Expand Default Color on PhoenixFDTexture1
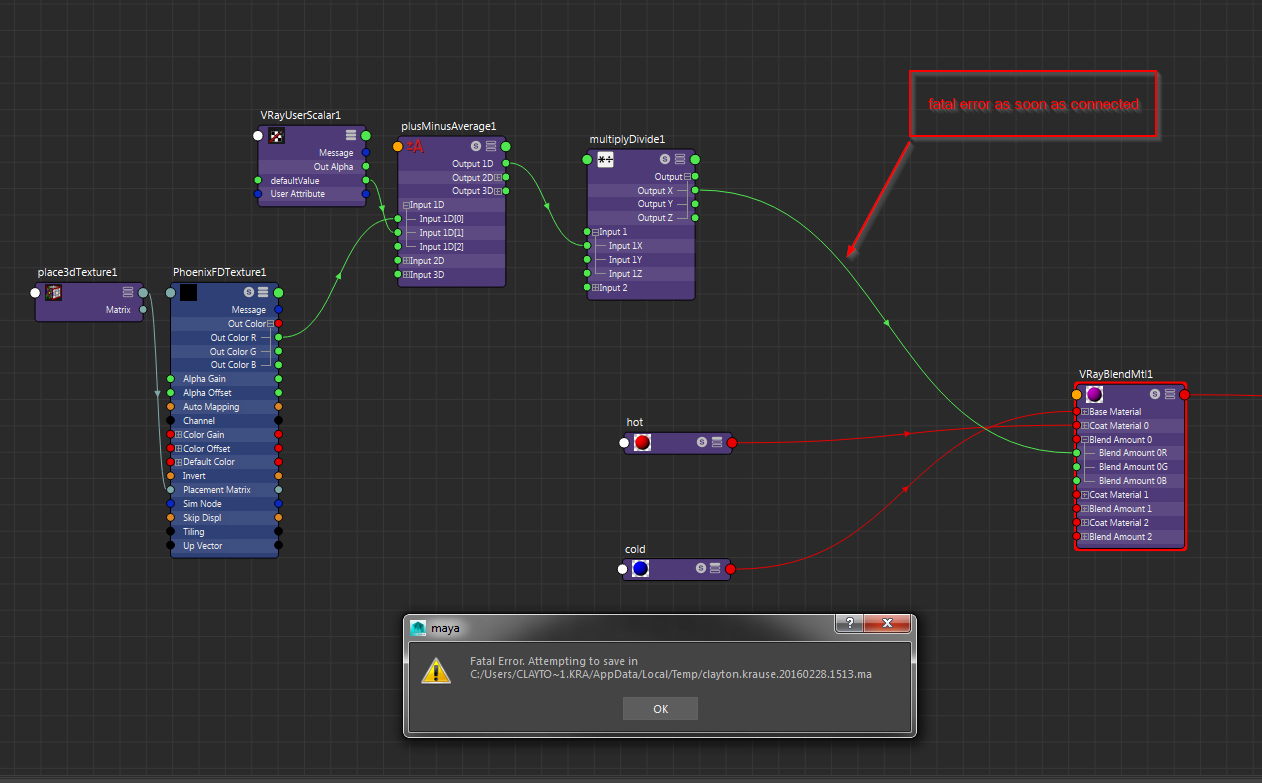The height and width of the screenshot is (783, 1262). pyautogui.click(x=179, y=462)
